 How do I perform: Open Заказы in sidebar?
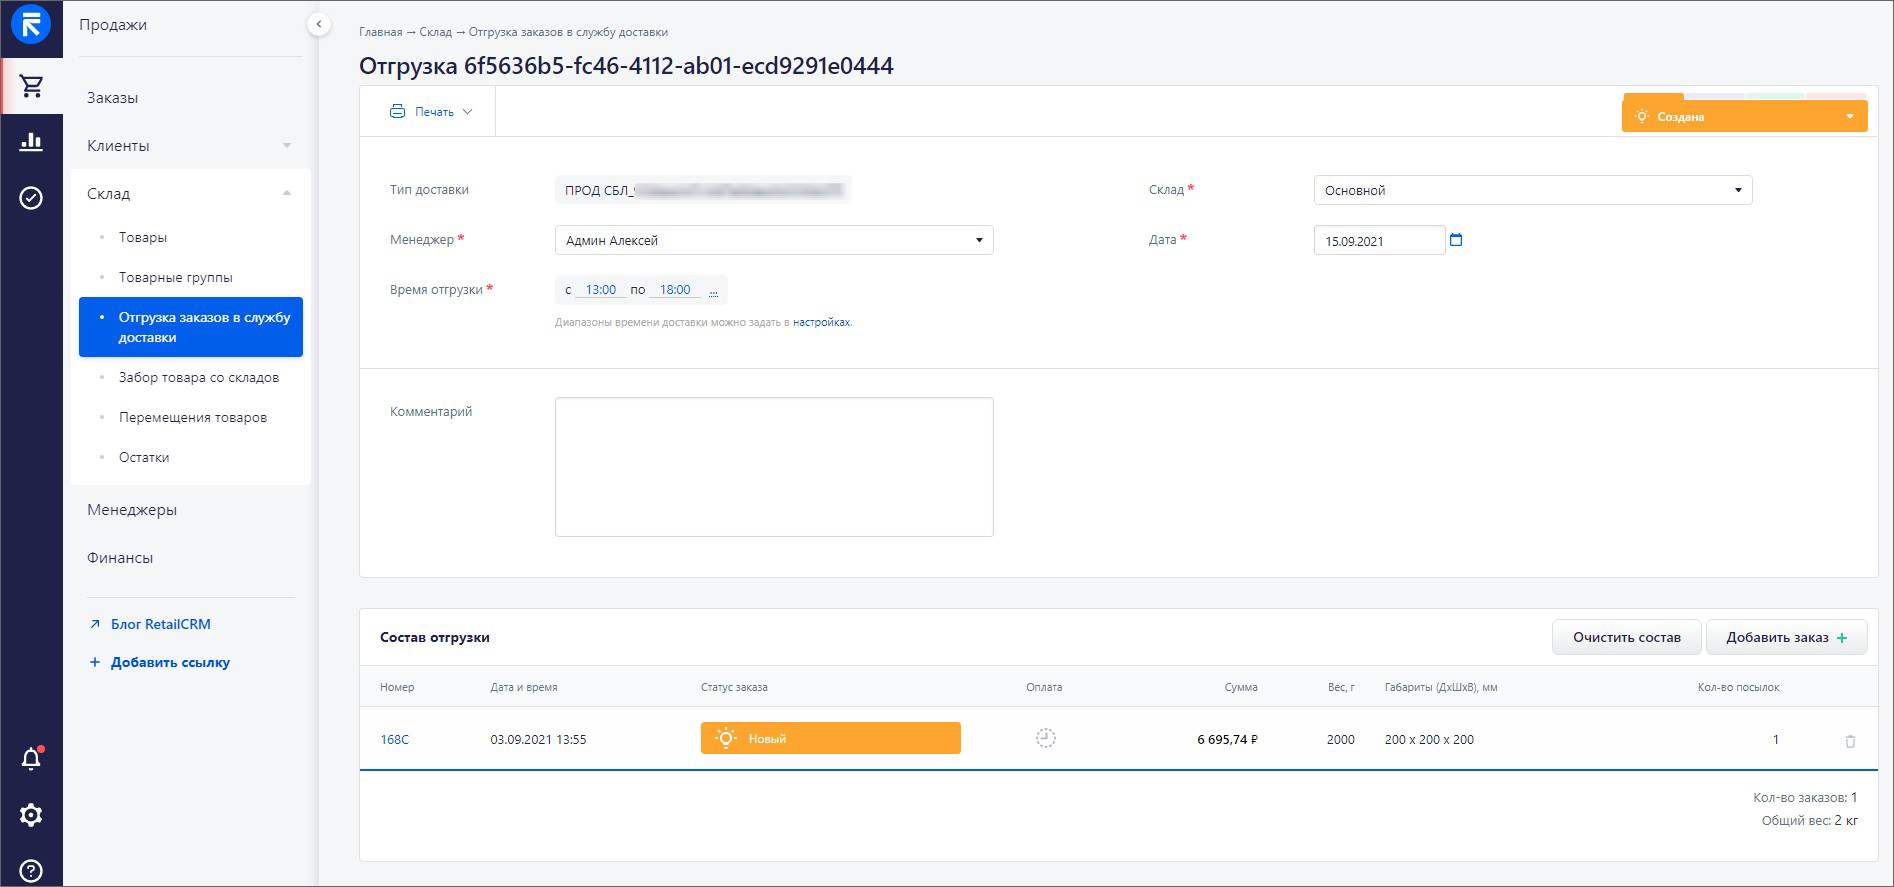112,98
